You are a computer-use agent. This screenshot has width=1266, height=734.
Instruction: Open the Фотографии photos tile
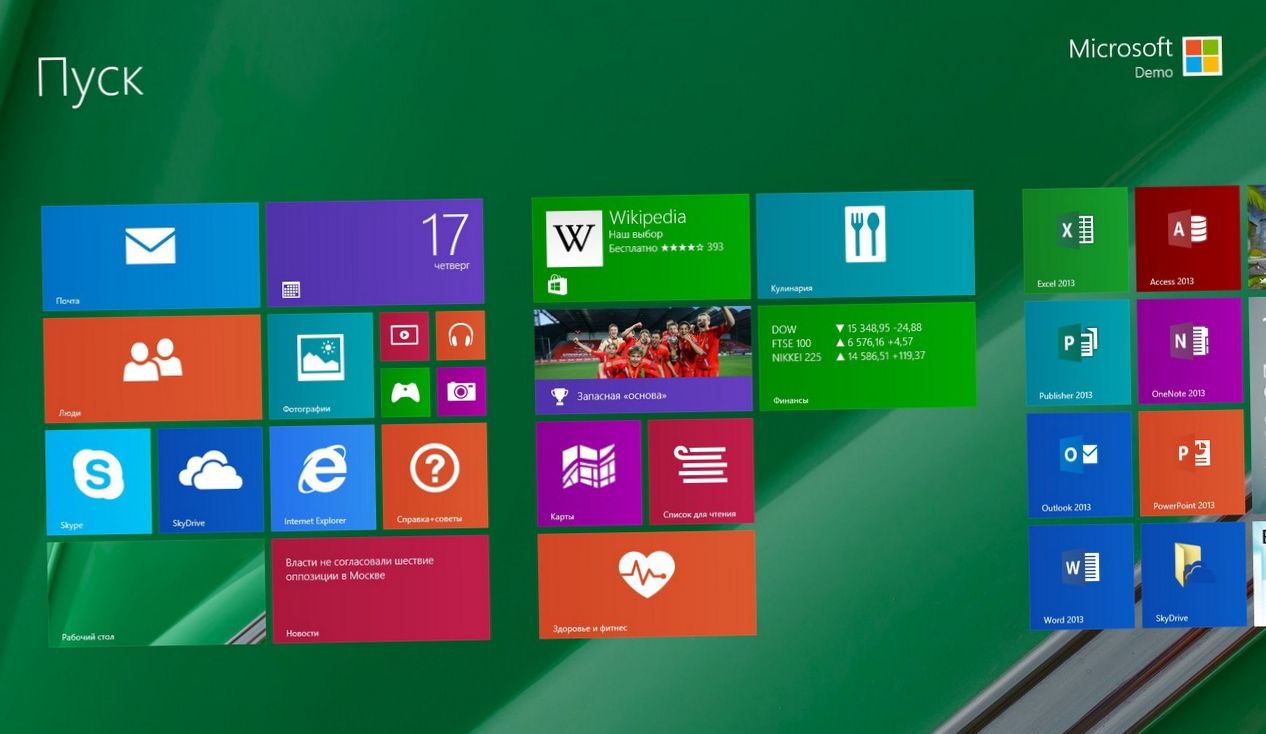point(320,365)
